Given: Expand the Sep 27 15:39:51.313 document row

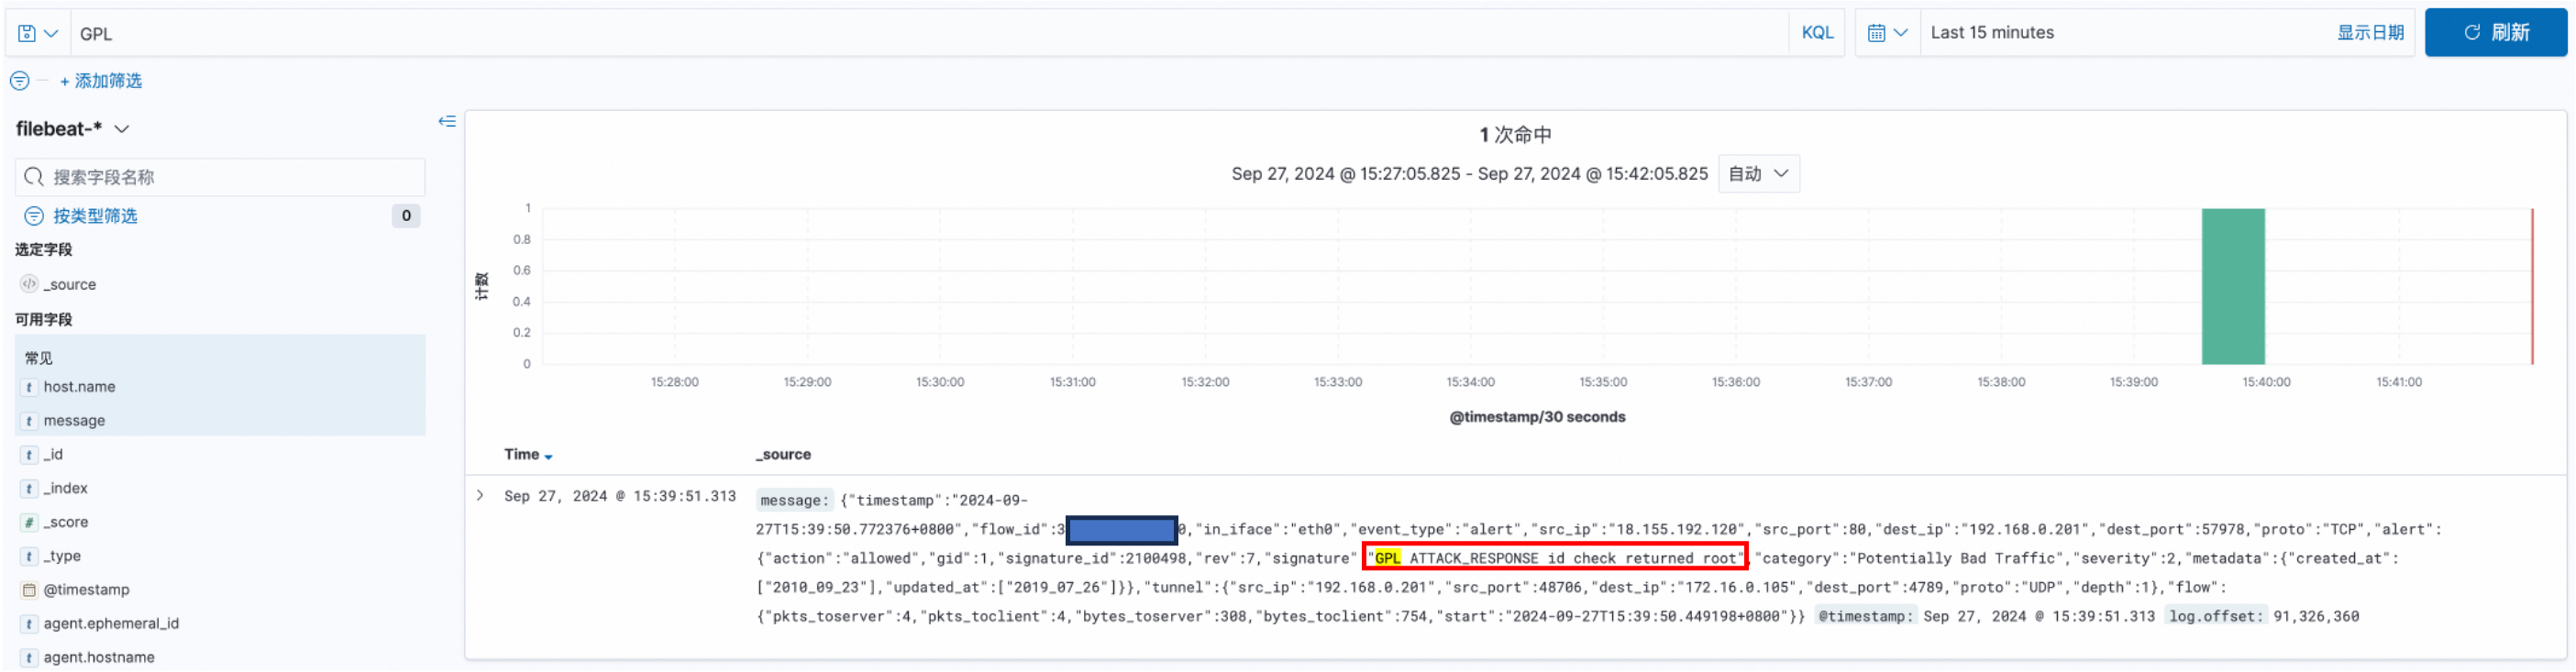Looking at the screenshot, I should (x=480, y=496).
